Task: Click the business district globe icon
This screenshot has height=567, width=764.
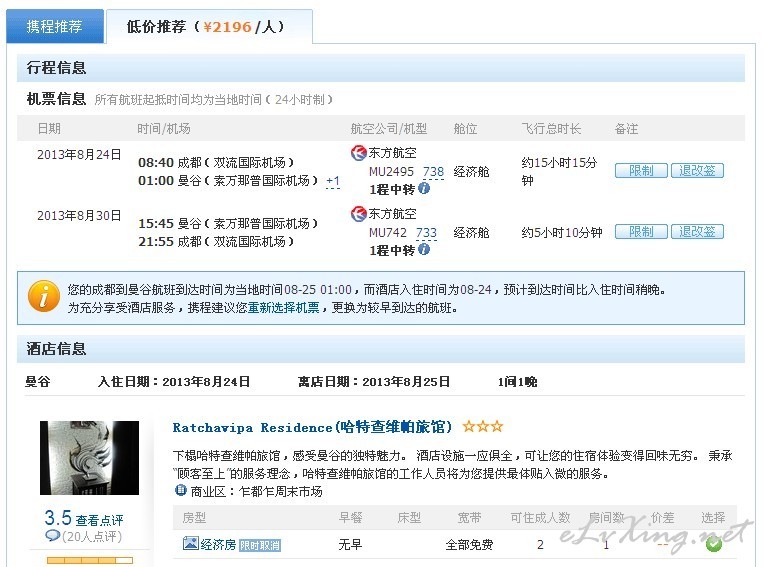Action: [180, 490]
